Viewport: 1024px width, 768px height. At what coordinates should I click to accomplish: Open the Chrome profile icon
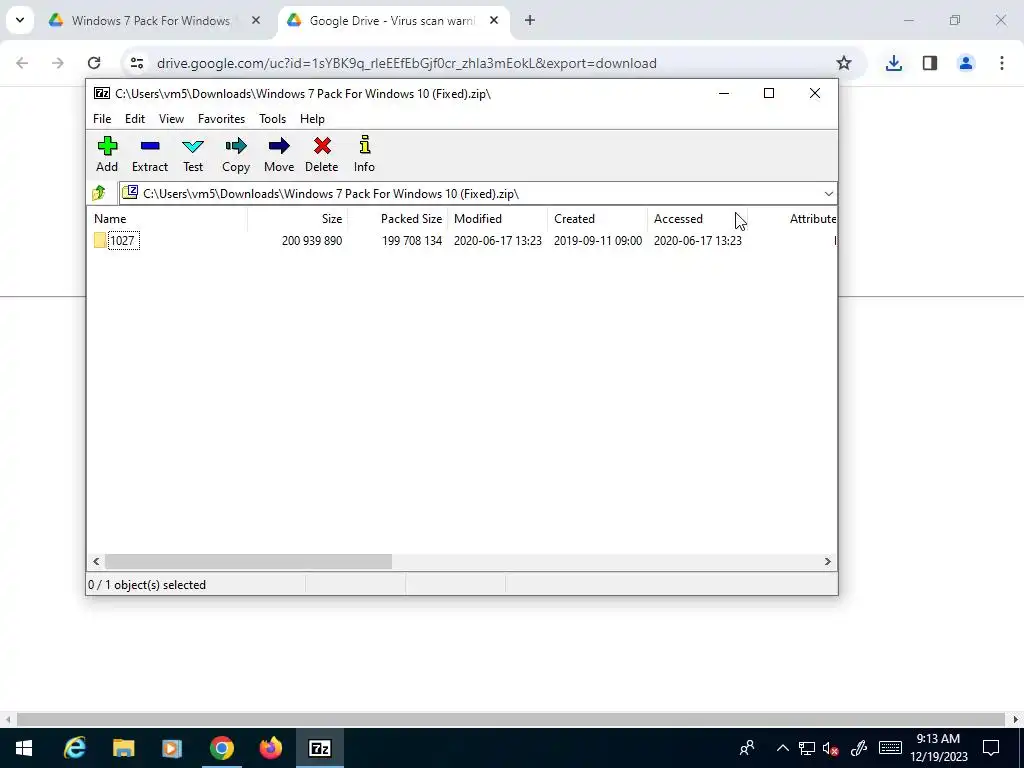point(966,63)
